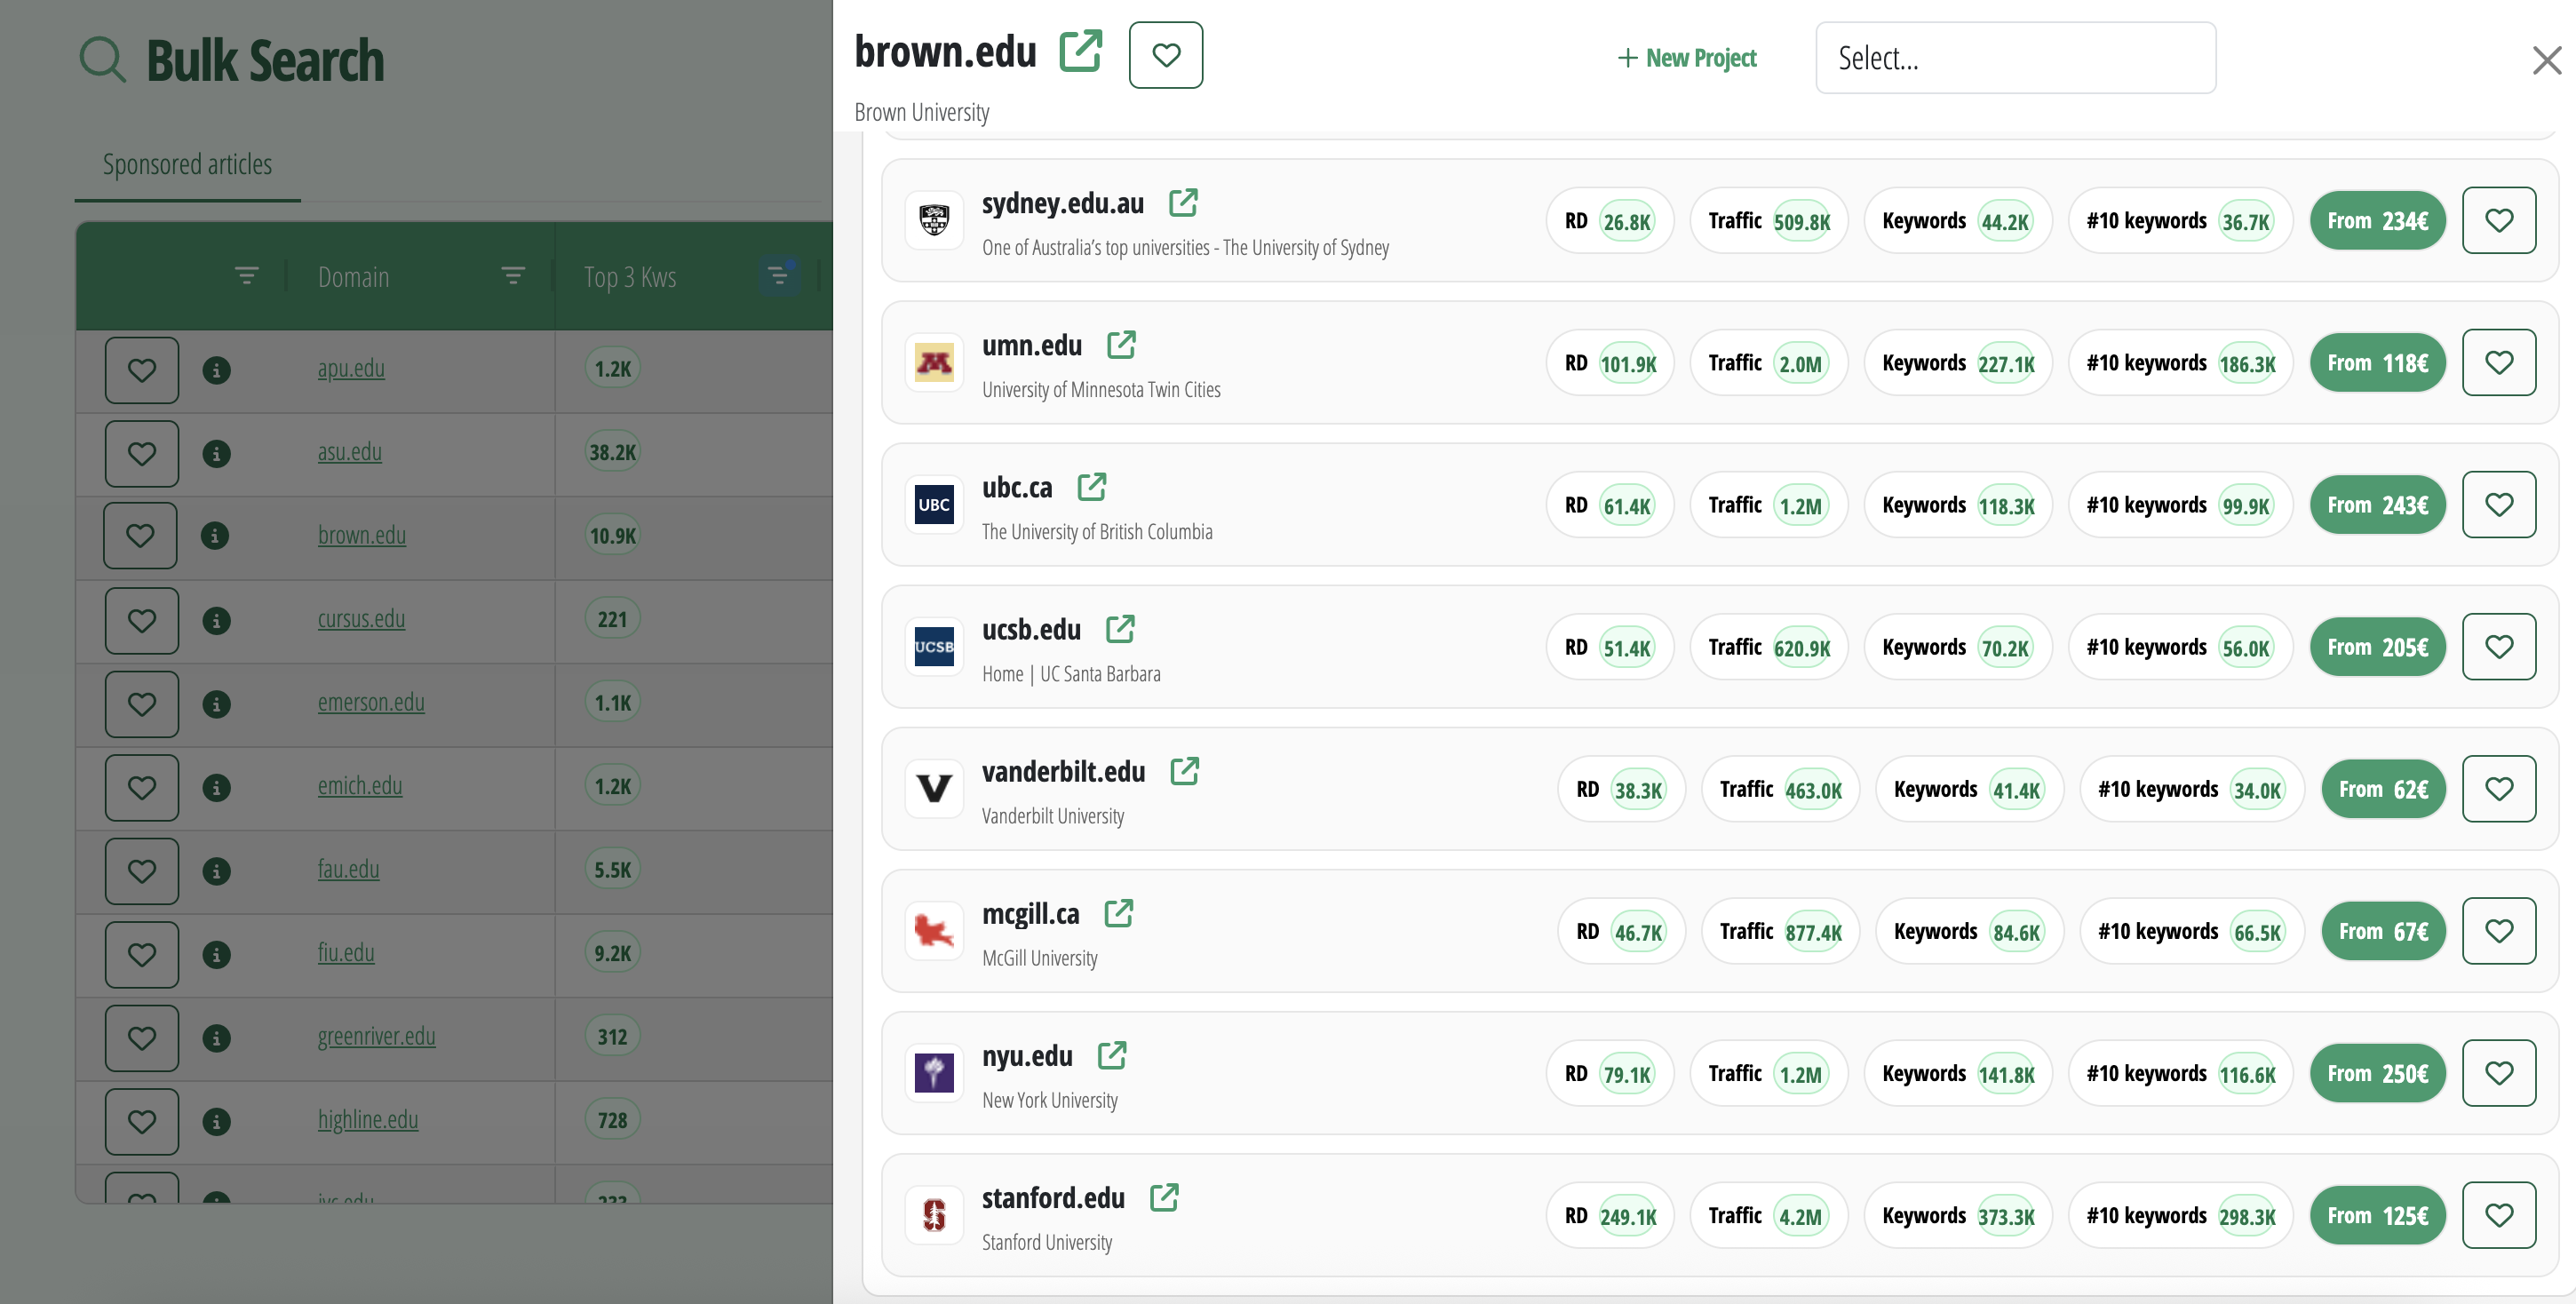Favorite stanford.edu with the heart button
The width and height of the screenshot is (2576, 1304).
point(2499,1214)
